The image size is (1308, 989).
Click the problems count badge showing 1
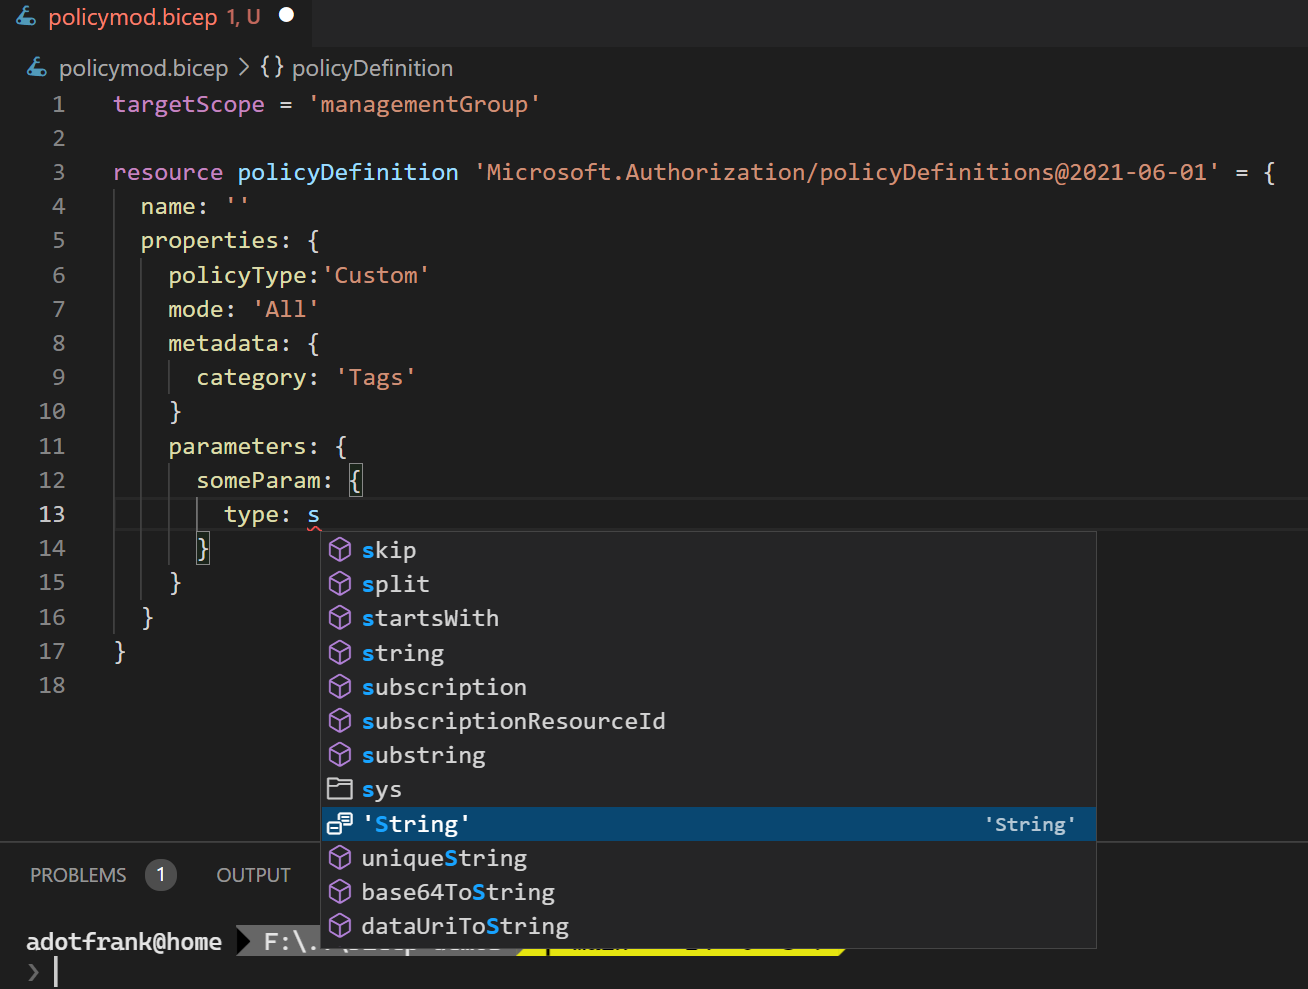coord(160,874)
